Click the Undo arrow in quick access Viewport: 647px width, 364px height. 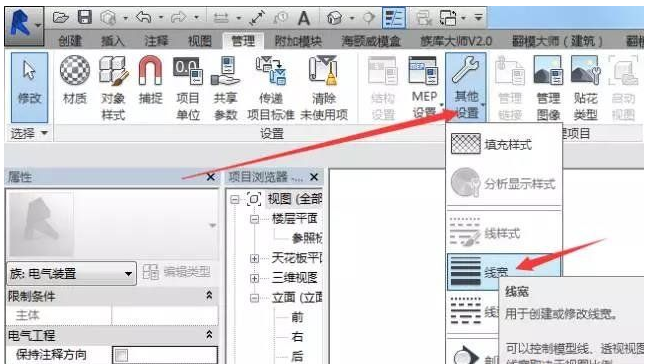pyautogui.click(x=143, y=17)
